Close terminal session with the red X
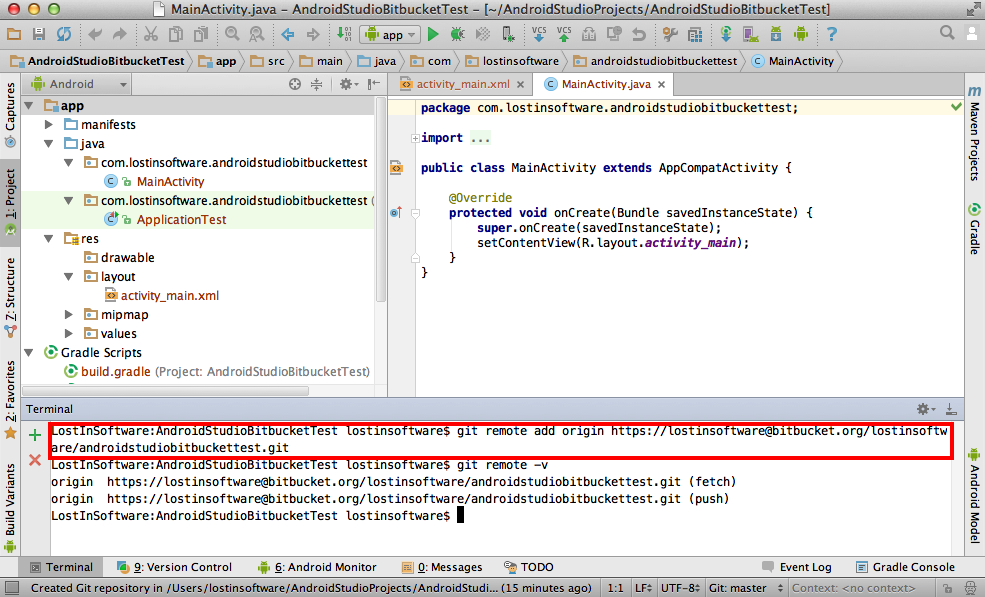The width and height of the screenshot is (985, 597). tap(35, 460)
